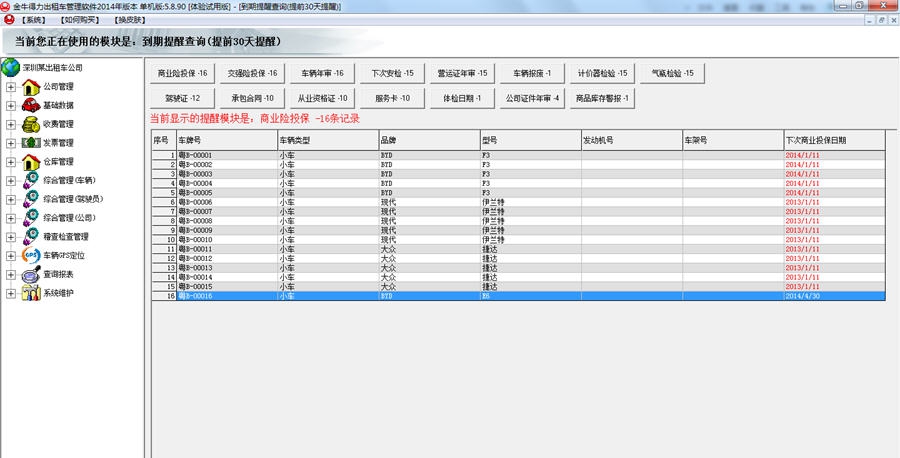Expand the 发票管理 tree node
This screenshot has width=900, height=458.
(11, 143)
